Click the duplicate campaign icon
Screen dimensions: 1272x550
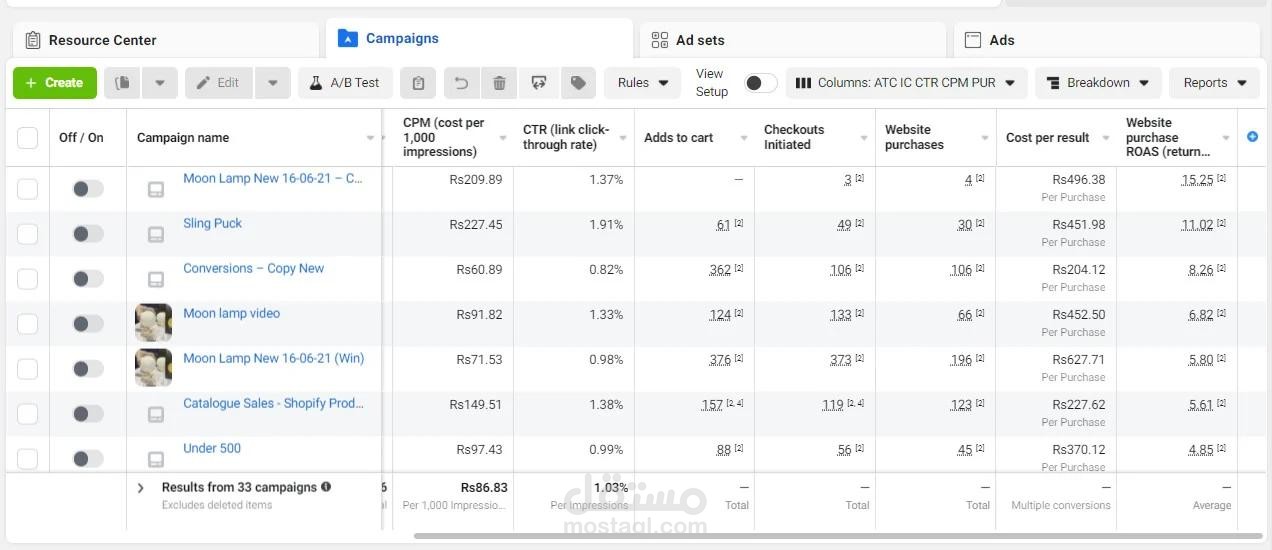123,83
